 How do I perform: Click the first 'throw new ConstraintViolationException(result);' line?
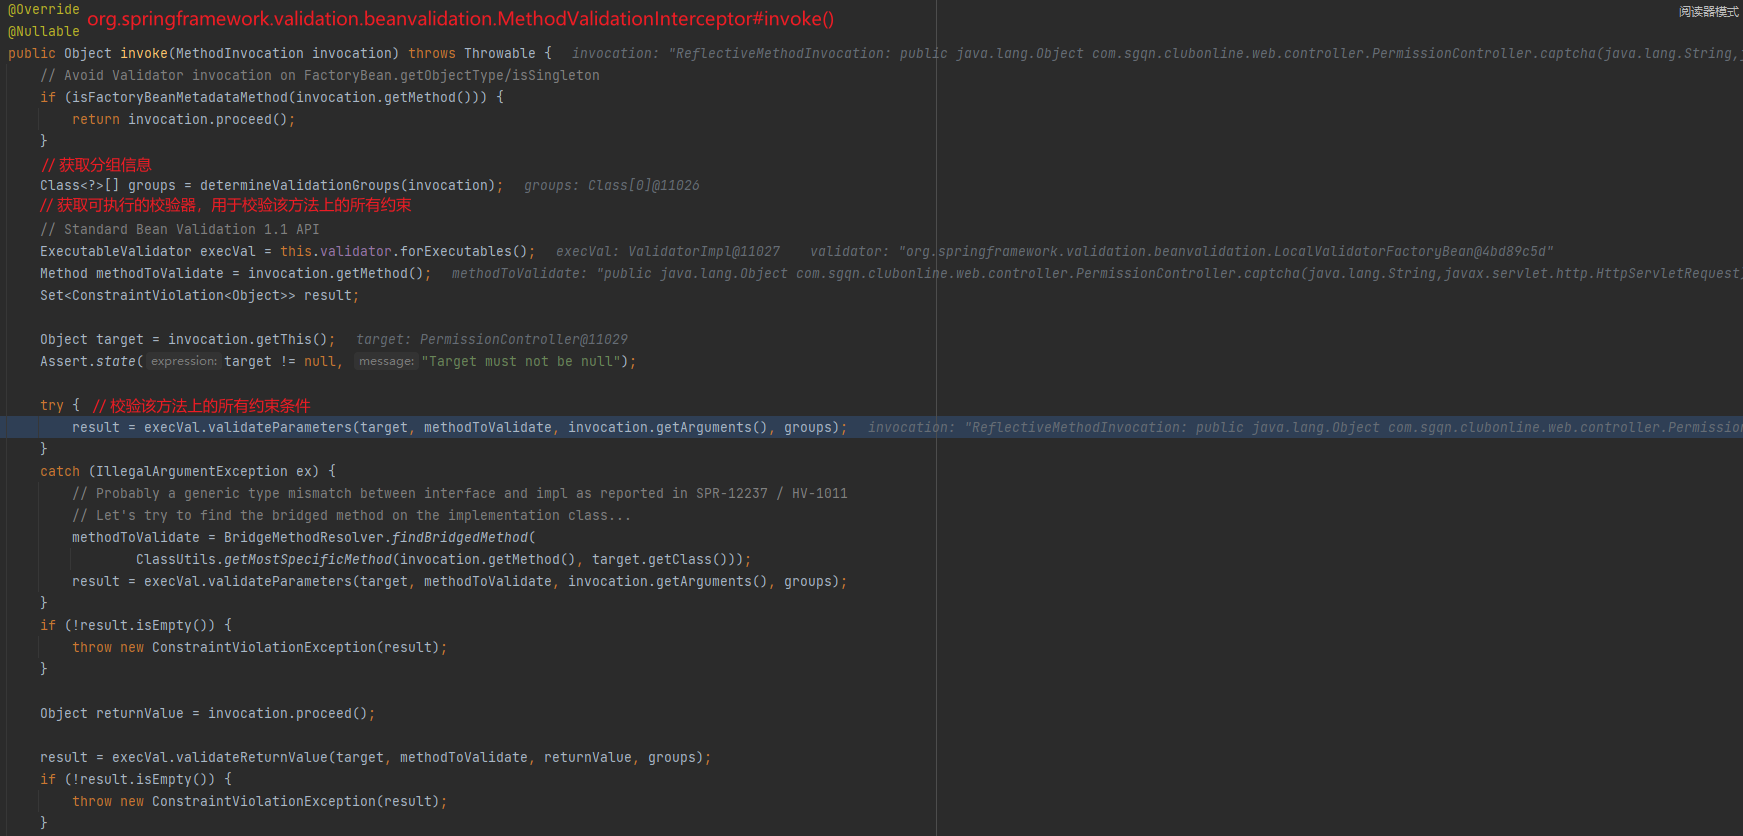tap(260, 647)
